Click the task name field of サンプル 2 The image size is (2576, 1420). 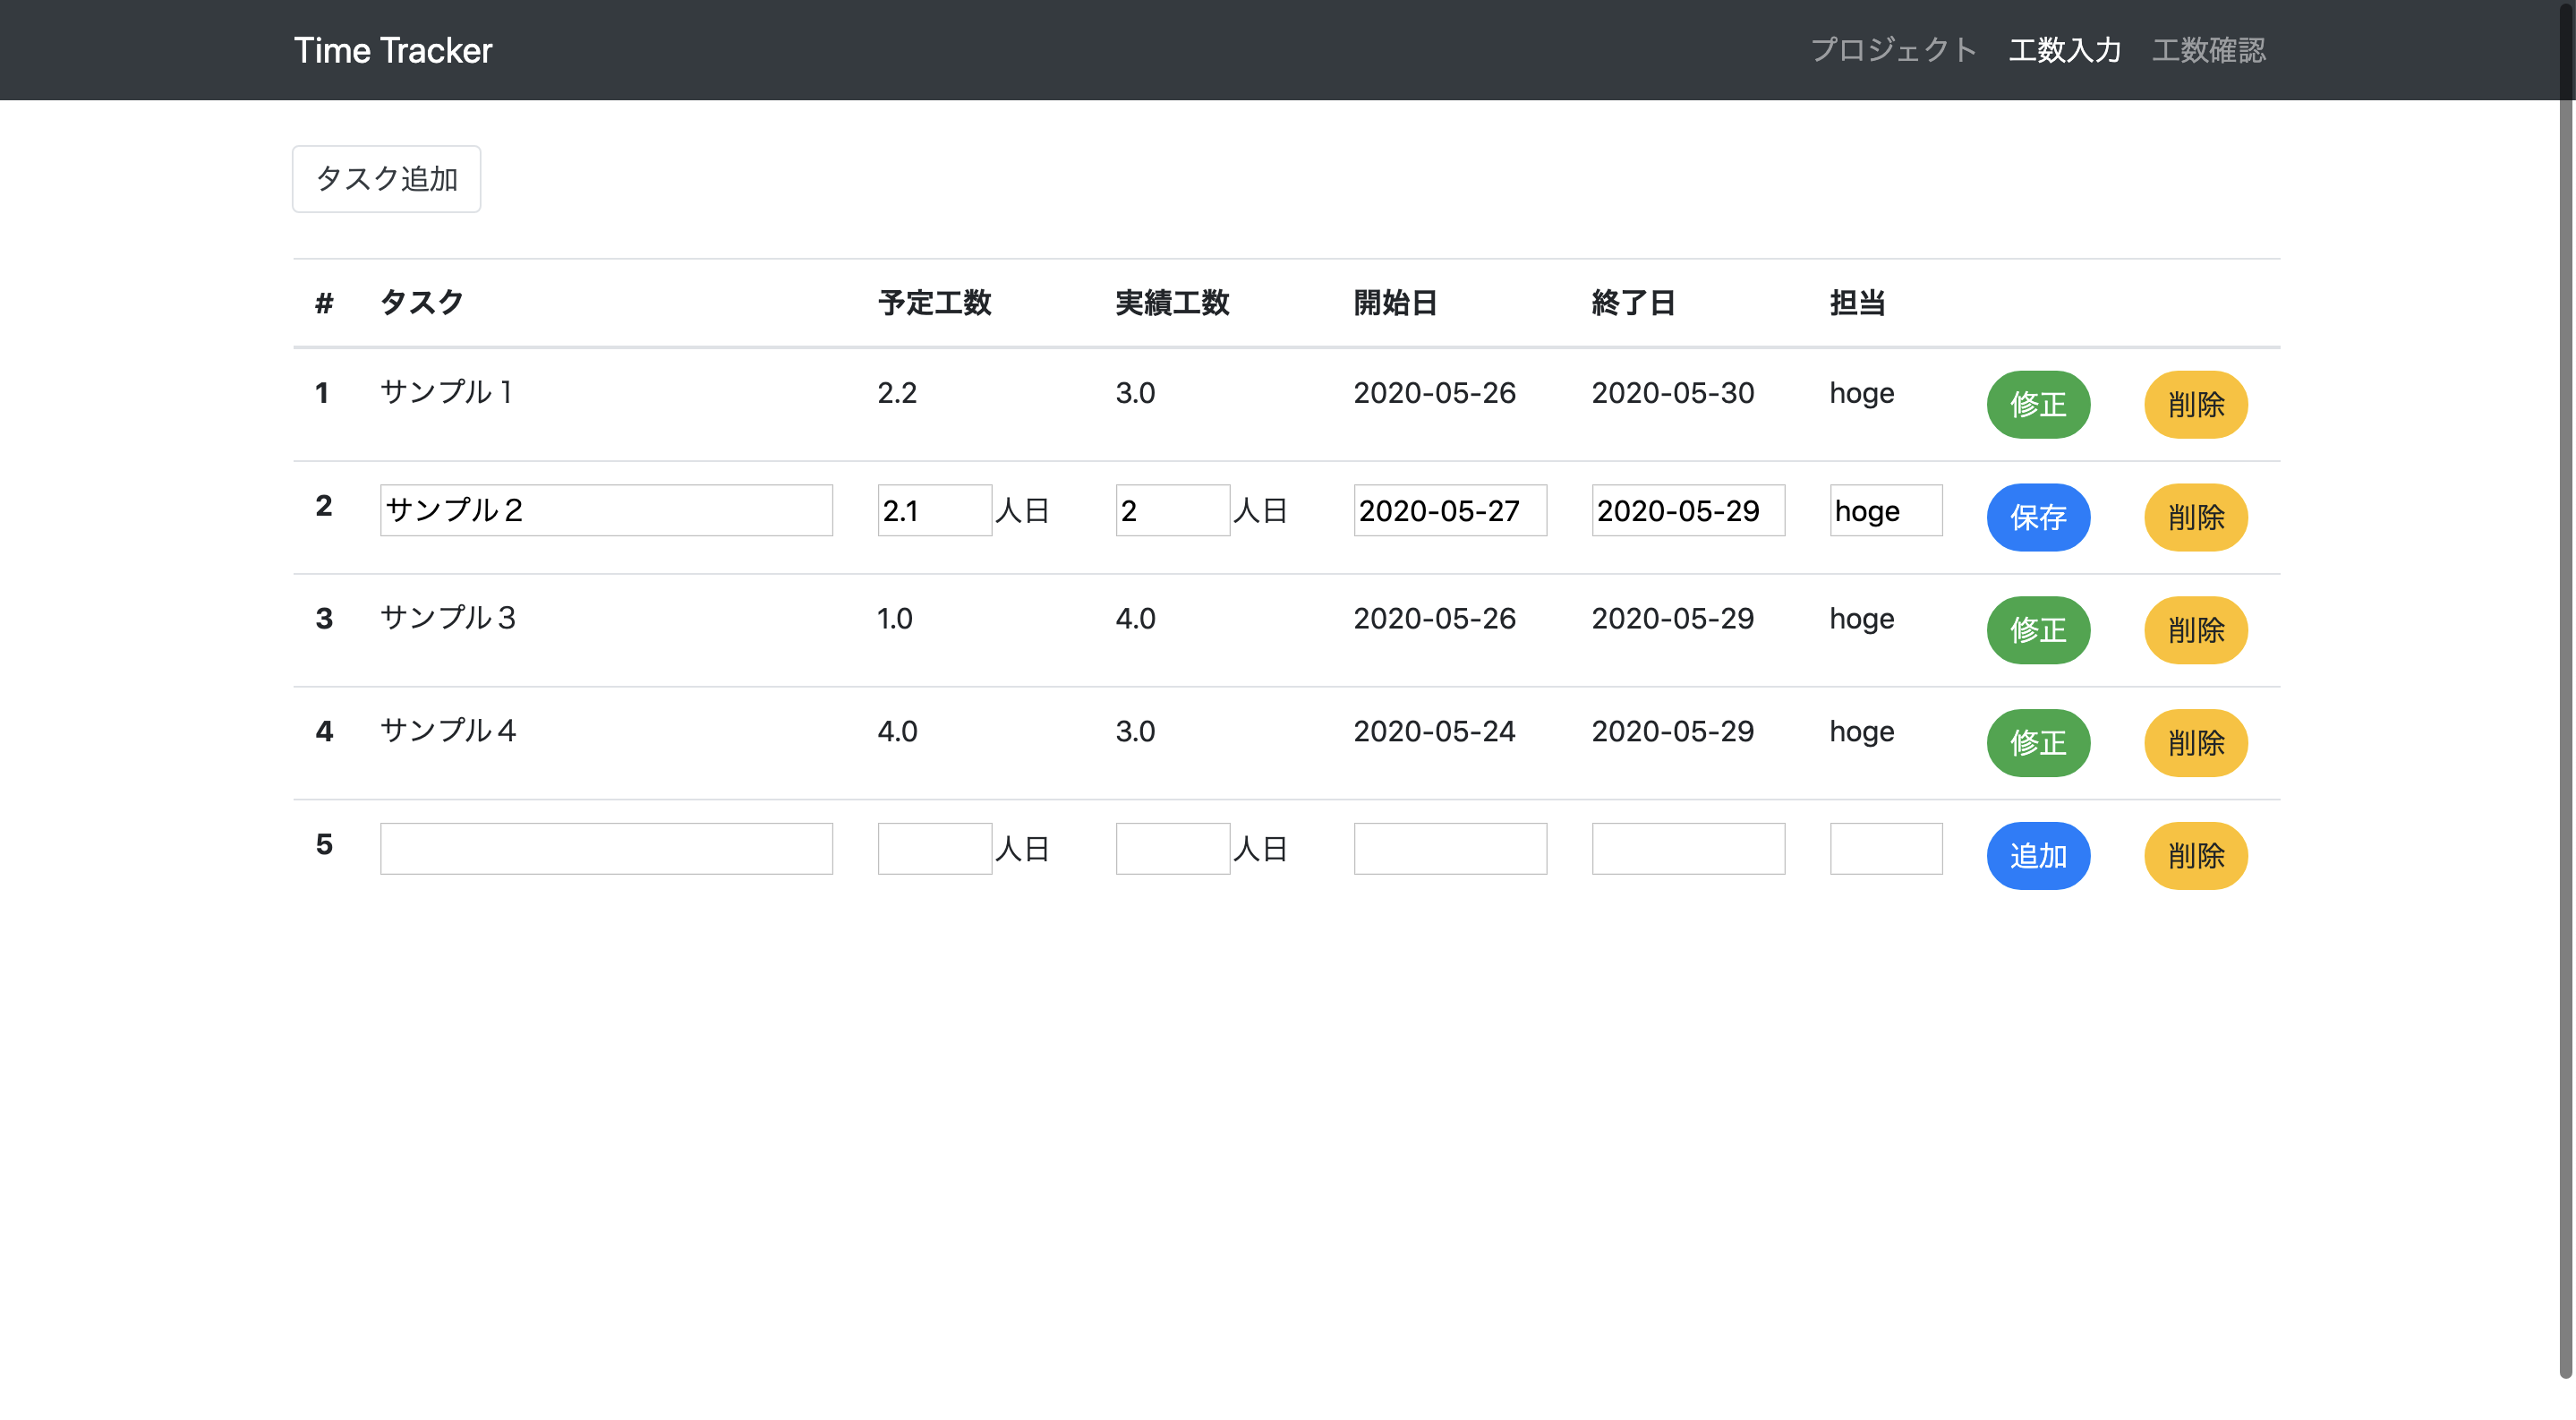[606, 510]
